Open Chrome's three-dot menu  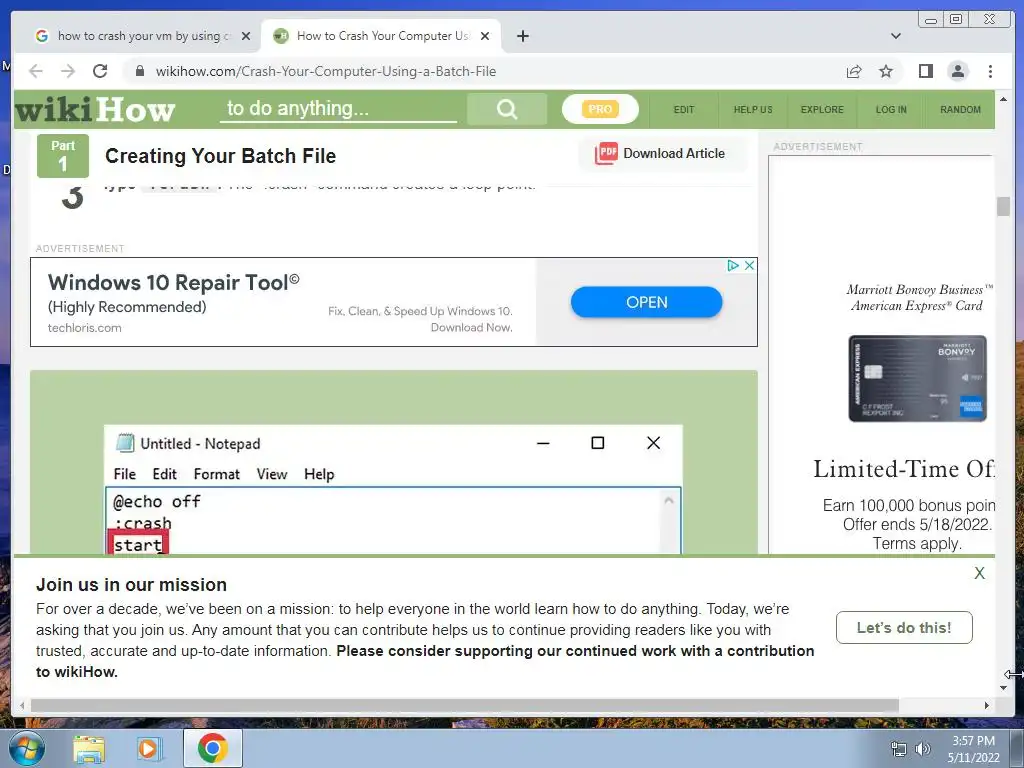(x=990, y=71)
